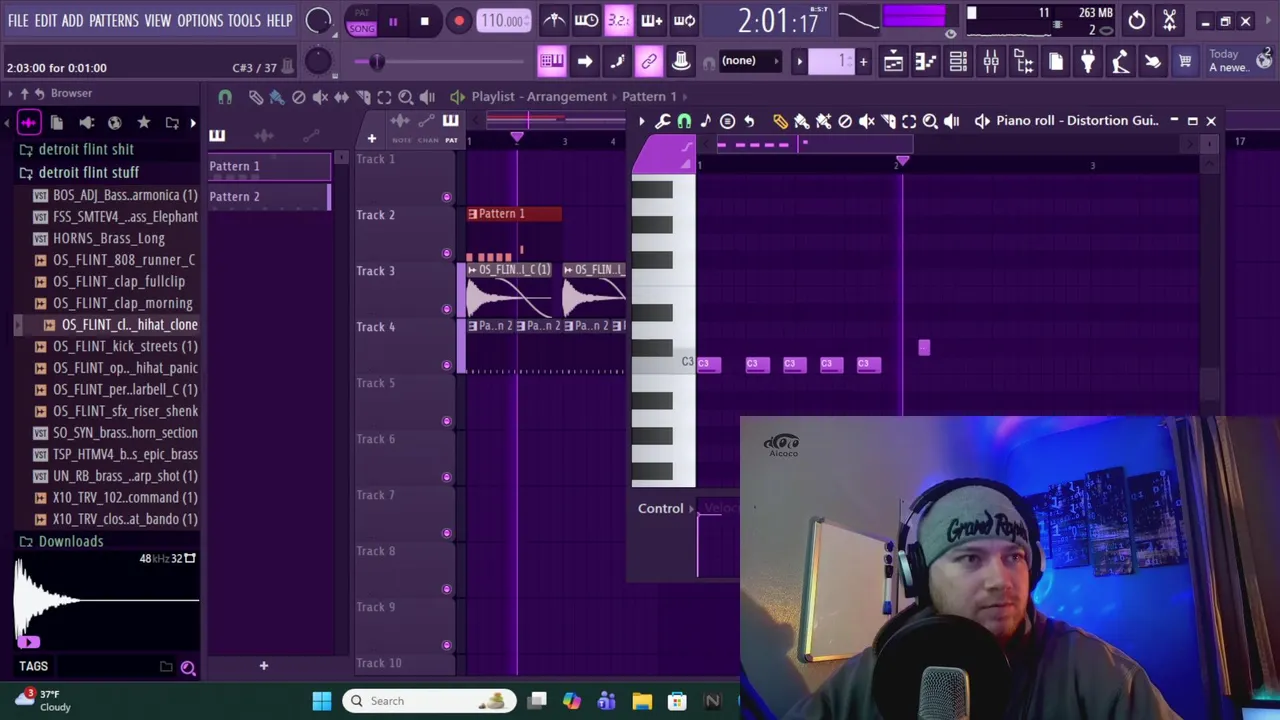
Task: Expand the Downloads folder in Browser
Action: coord(70,541)
